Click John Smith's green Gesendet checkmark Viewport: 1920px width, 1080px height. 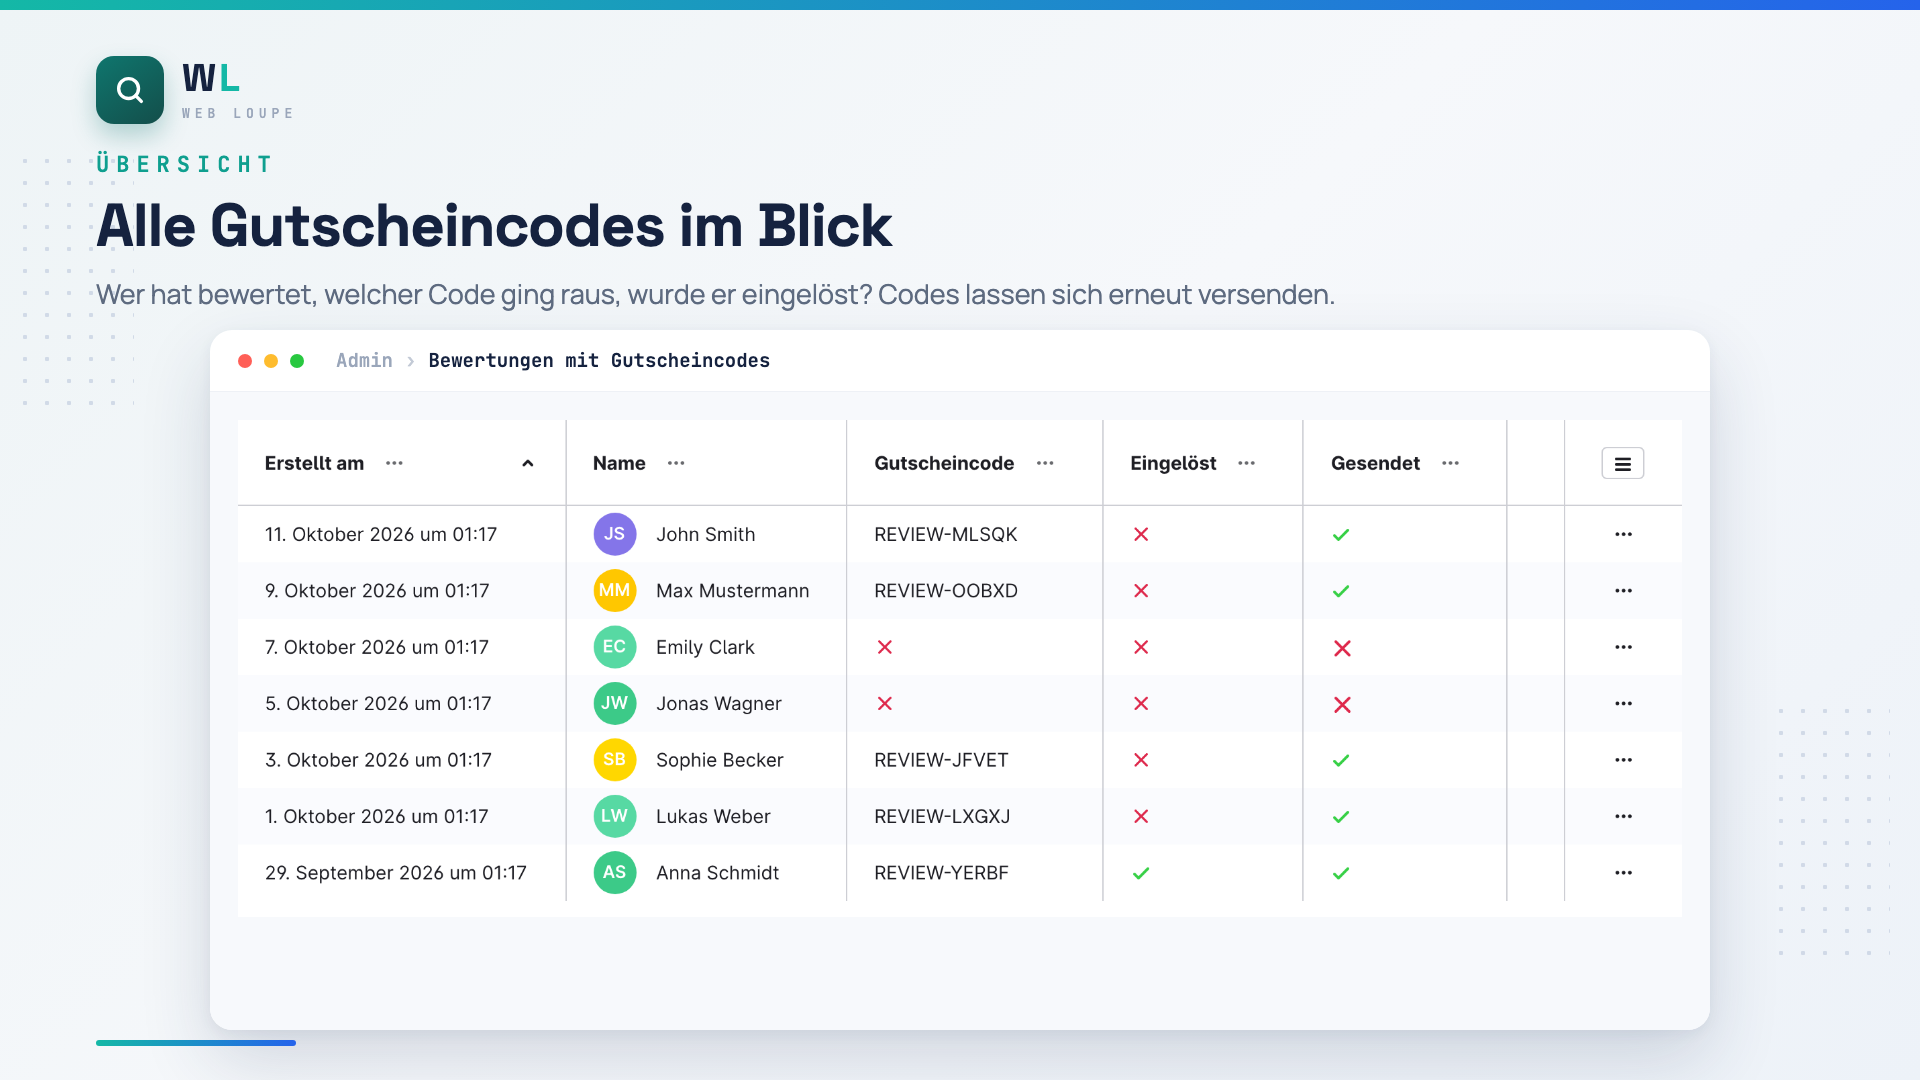coord(1341,535)
